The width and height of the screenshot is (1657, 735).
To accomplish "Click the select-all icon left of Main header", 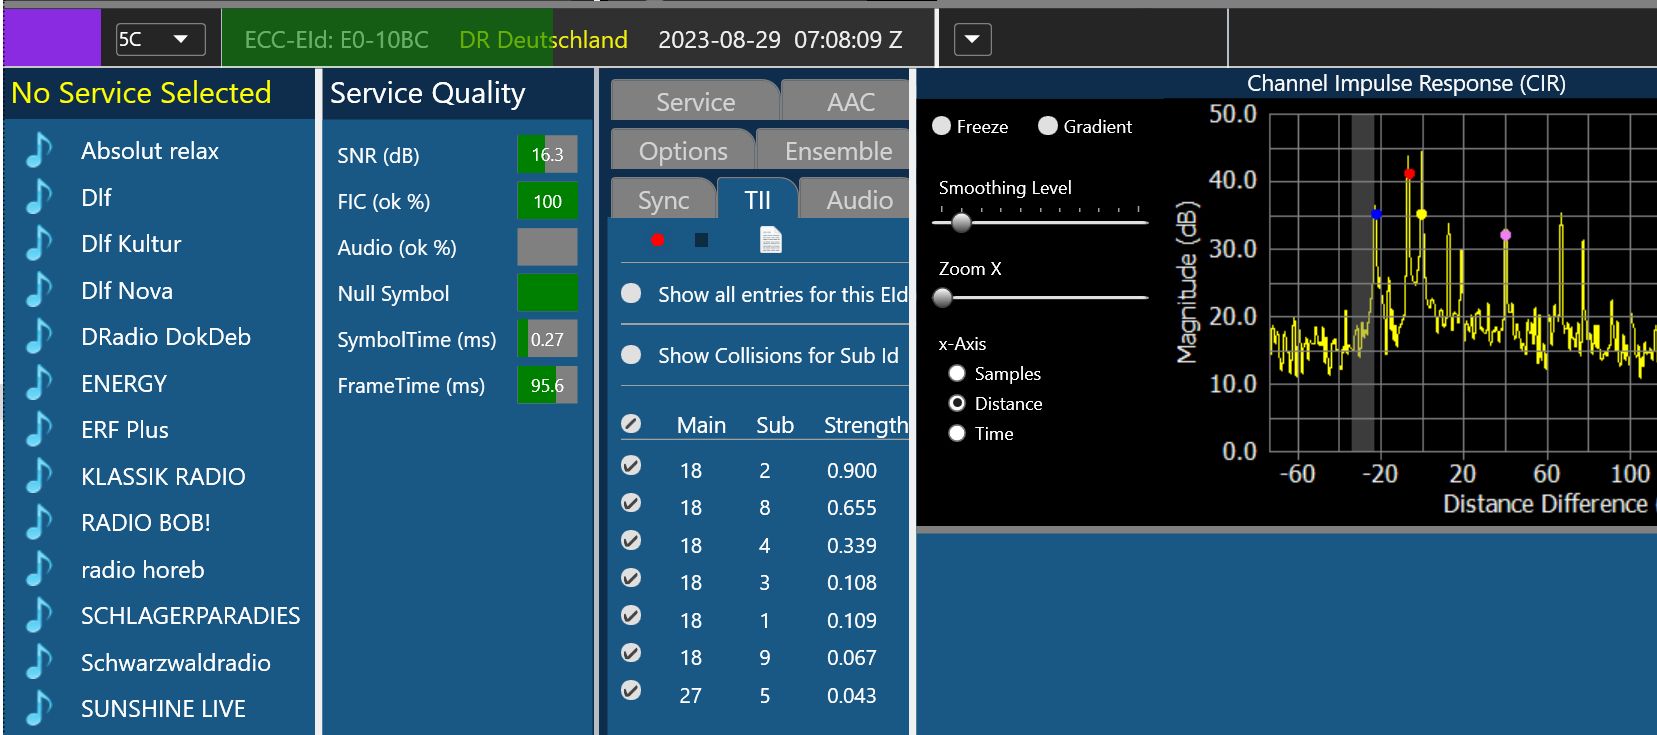I will click(631, 424).
